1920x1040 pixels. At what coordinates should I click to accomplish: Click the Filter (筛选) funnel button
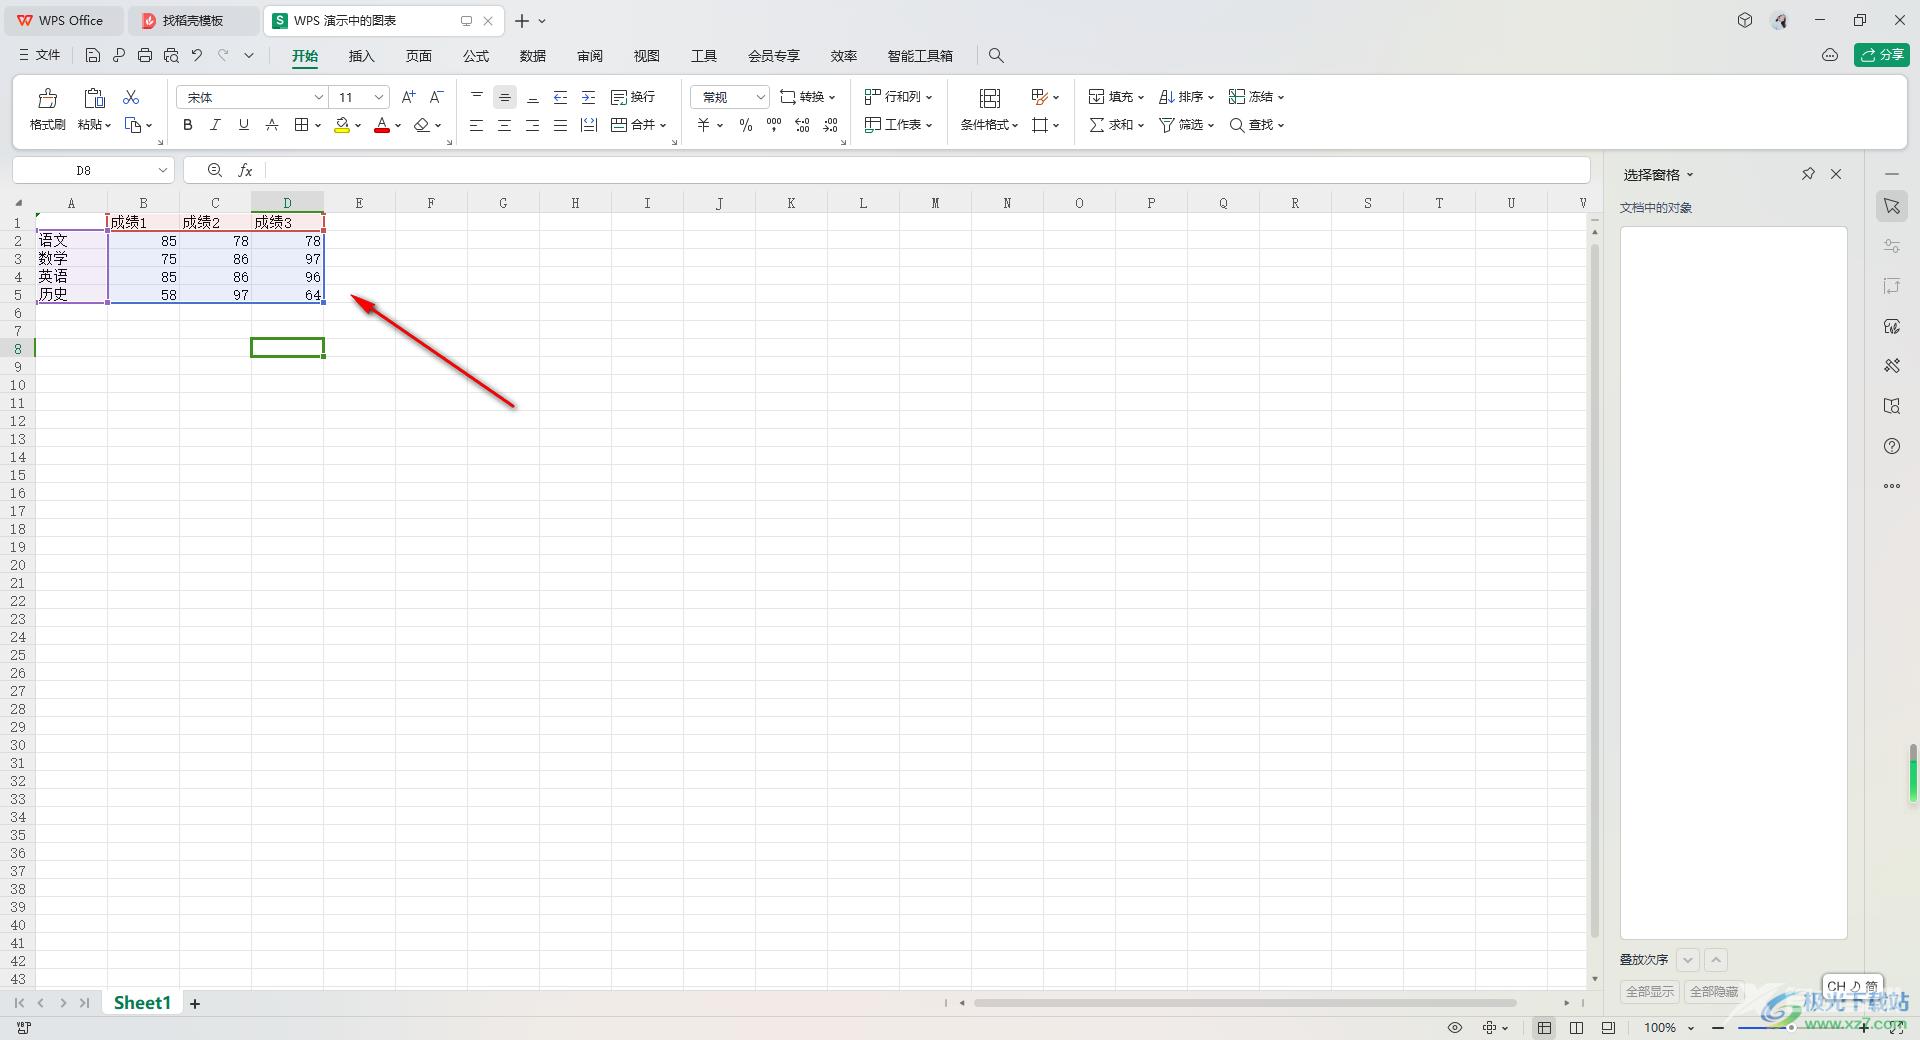click(x=1185, y=125)
